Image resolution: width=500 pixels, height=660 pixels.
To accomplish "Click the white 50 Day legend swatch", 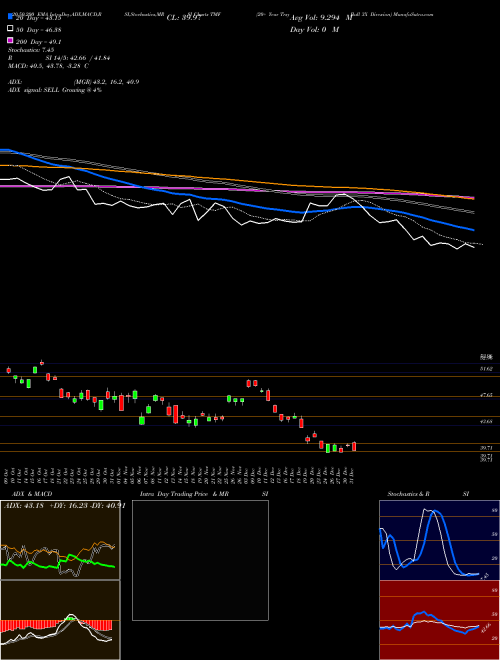I will 10,29.
